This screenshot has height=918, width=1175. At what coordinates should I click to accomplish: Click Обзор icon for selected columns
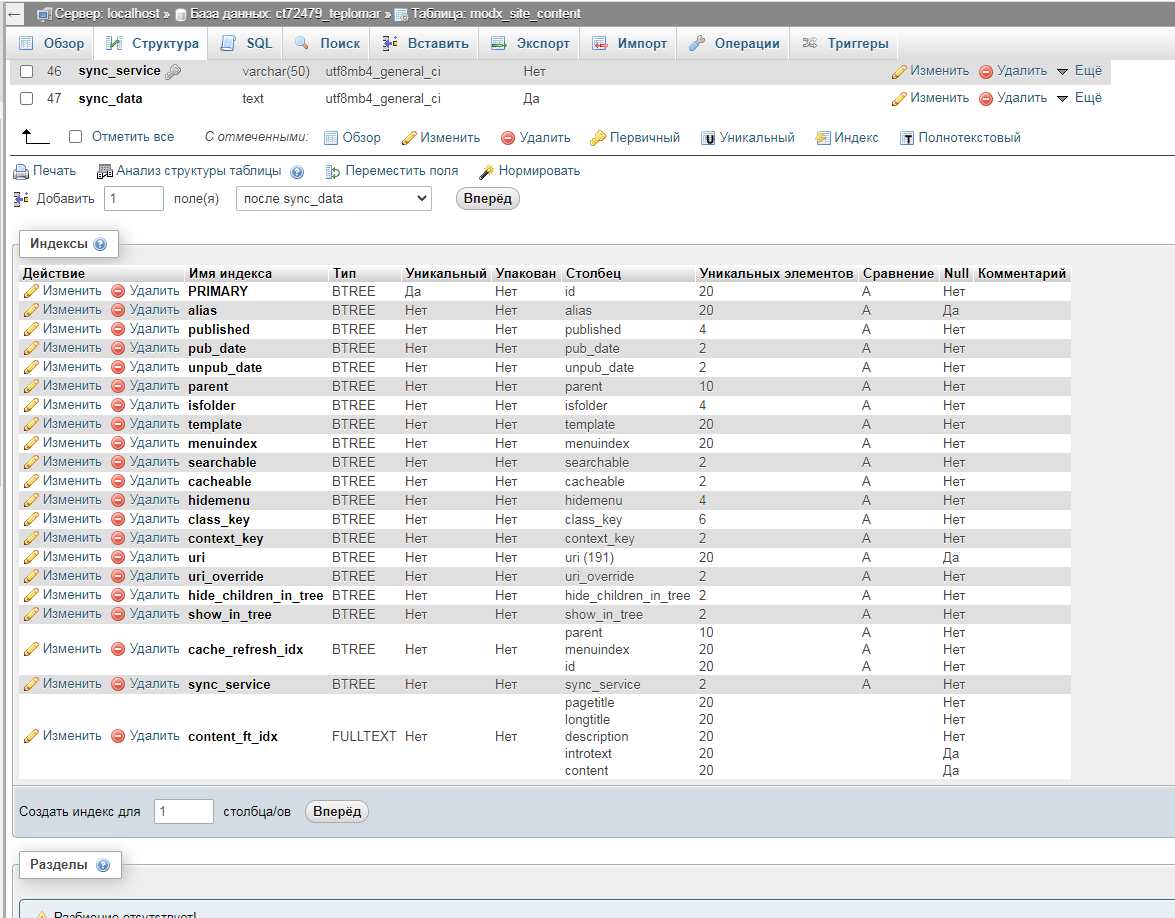coord(330,138)
